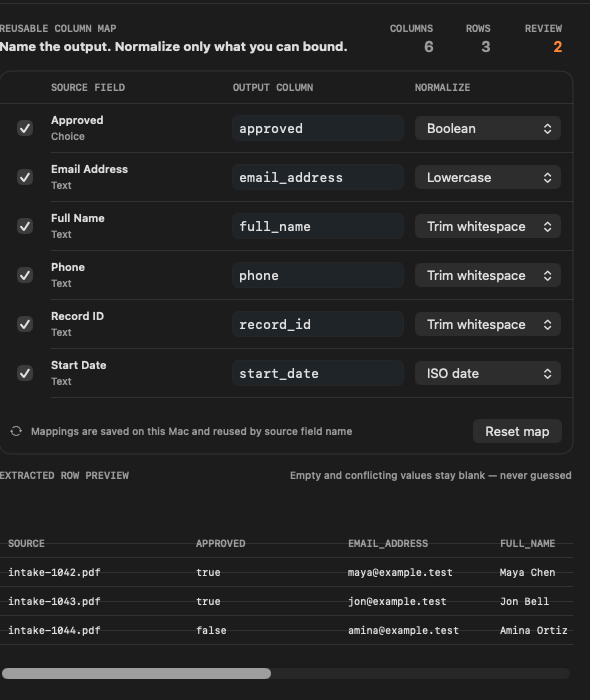Click the SOURCE FIELD header
Screen dimensions: 590x700
[88, 88]
